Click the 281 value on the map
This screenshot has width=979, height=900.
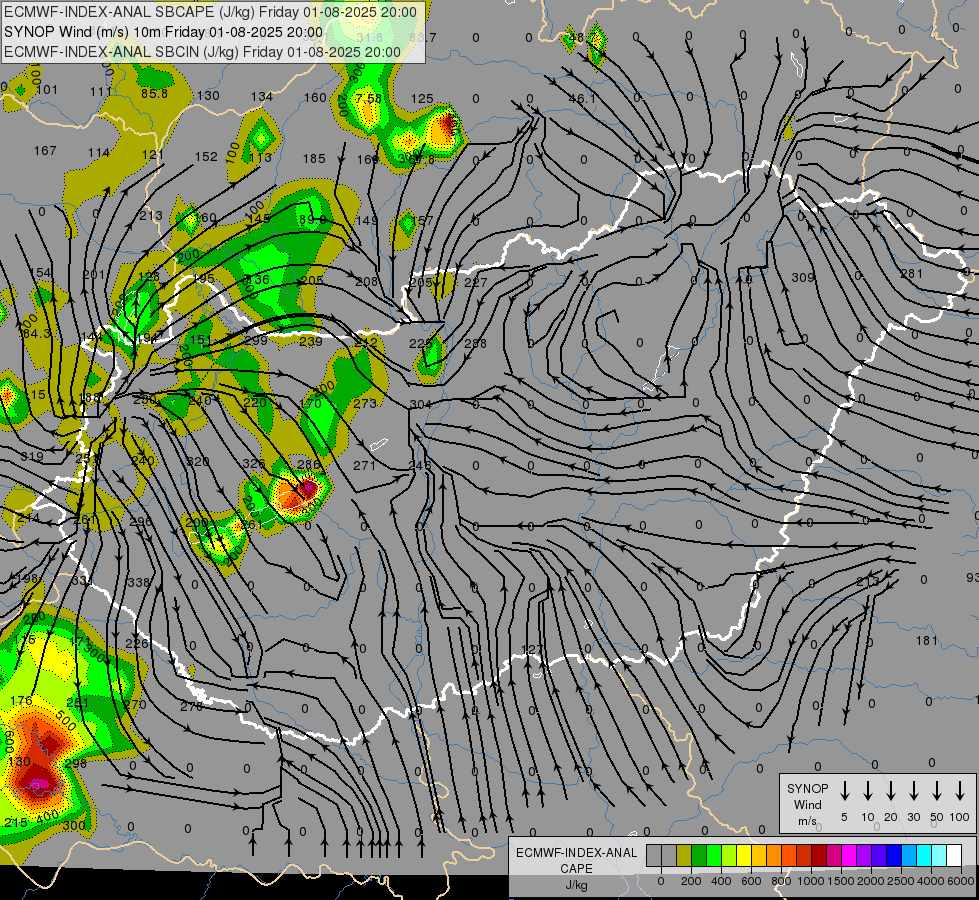click(x=912, y=274)
